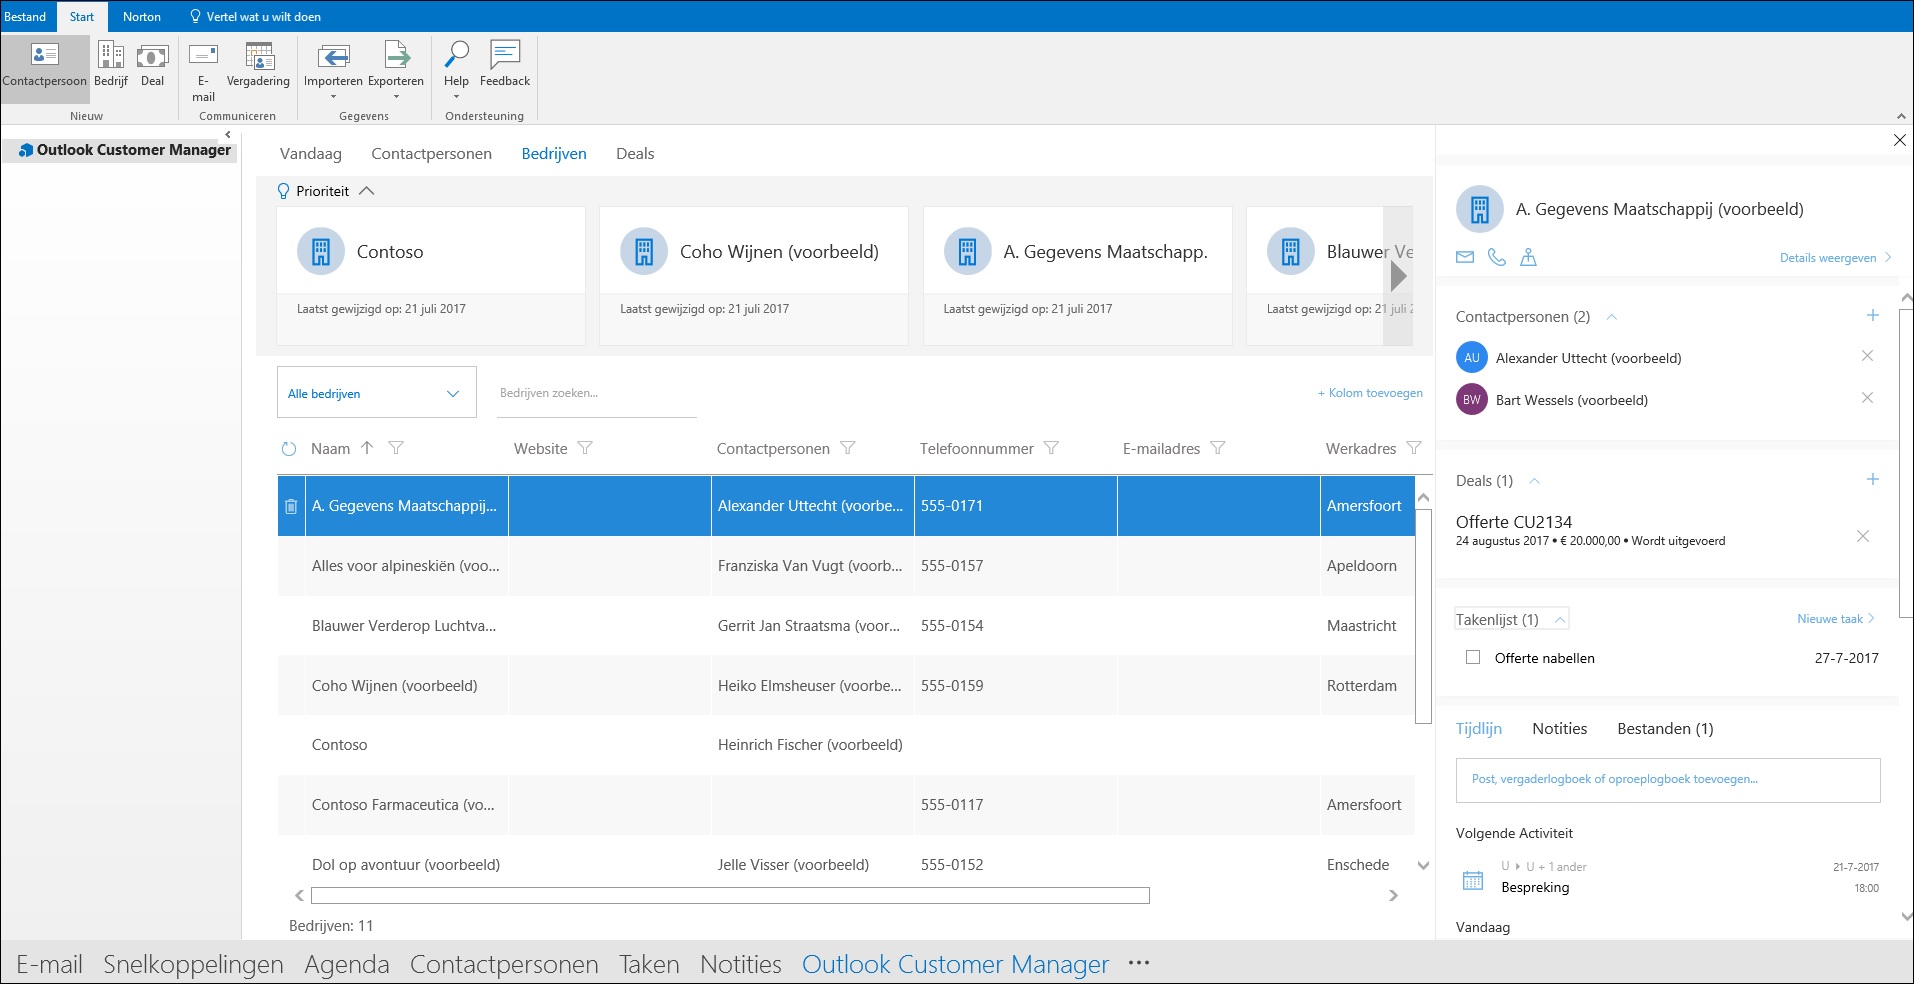Open A. Gegevens Maatschapp. priority card
Screen dimensions: 1914x984
(1078, 275)
